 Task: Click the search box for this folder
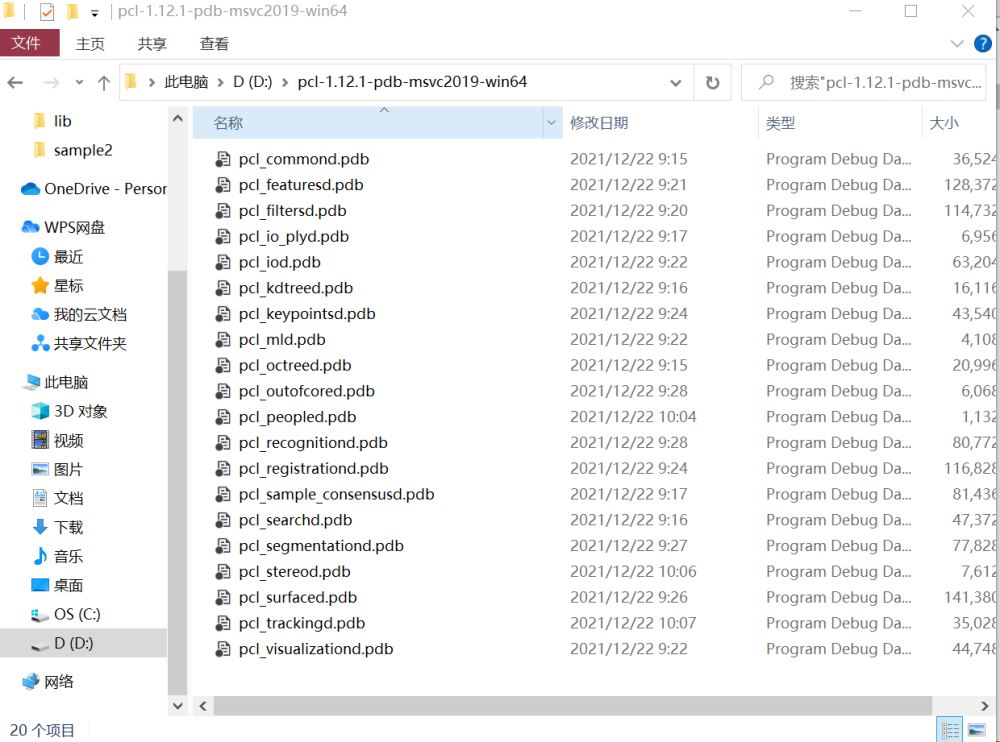pyautogui.click(x=864, y=82)
